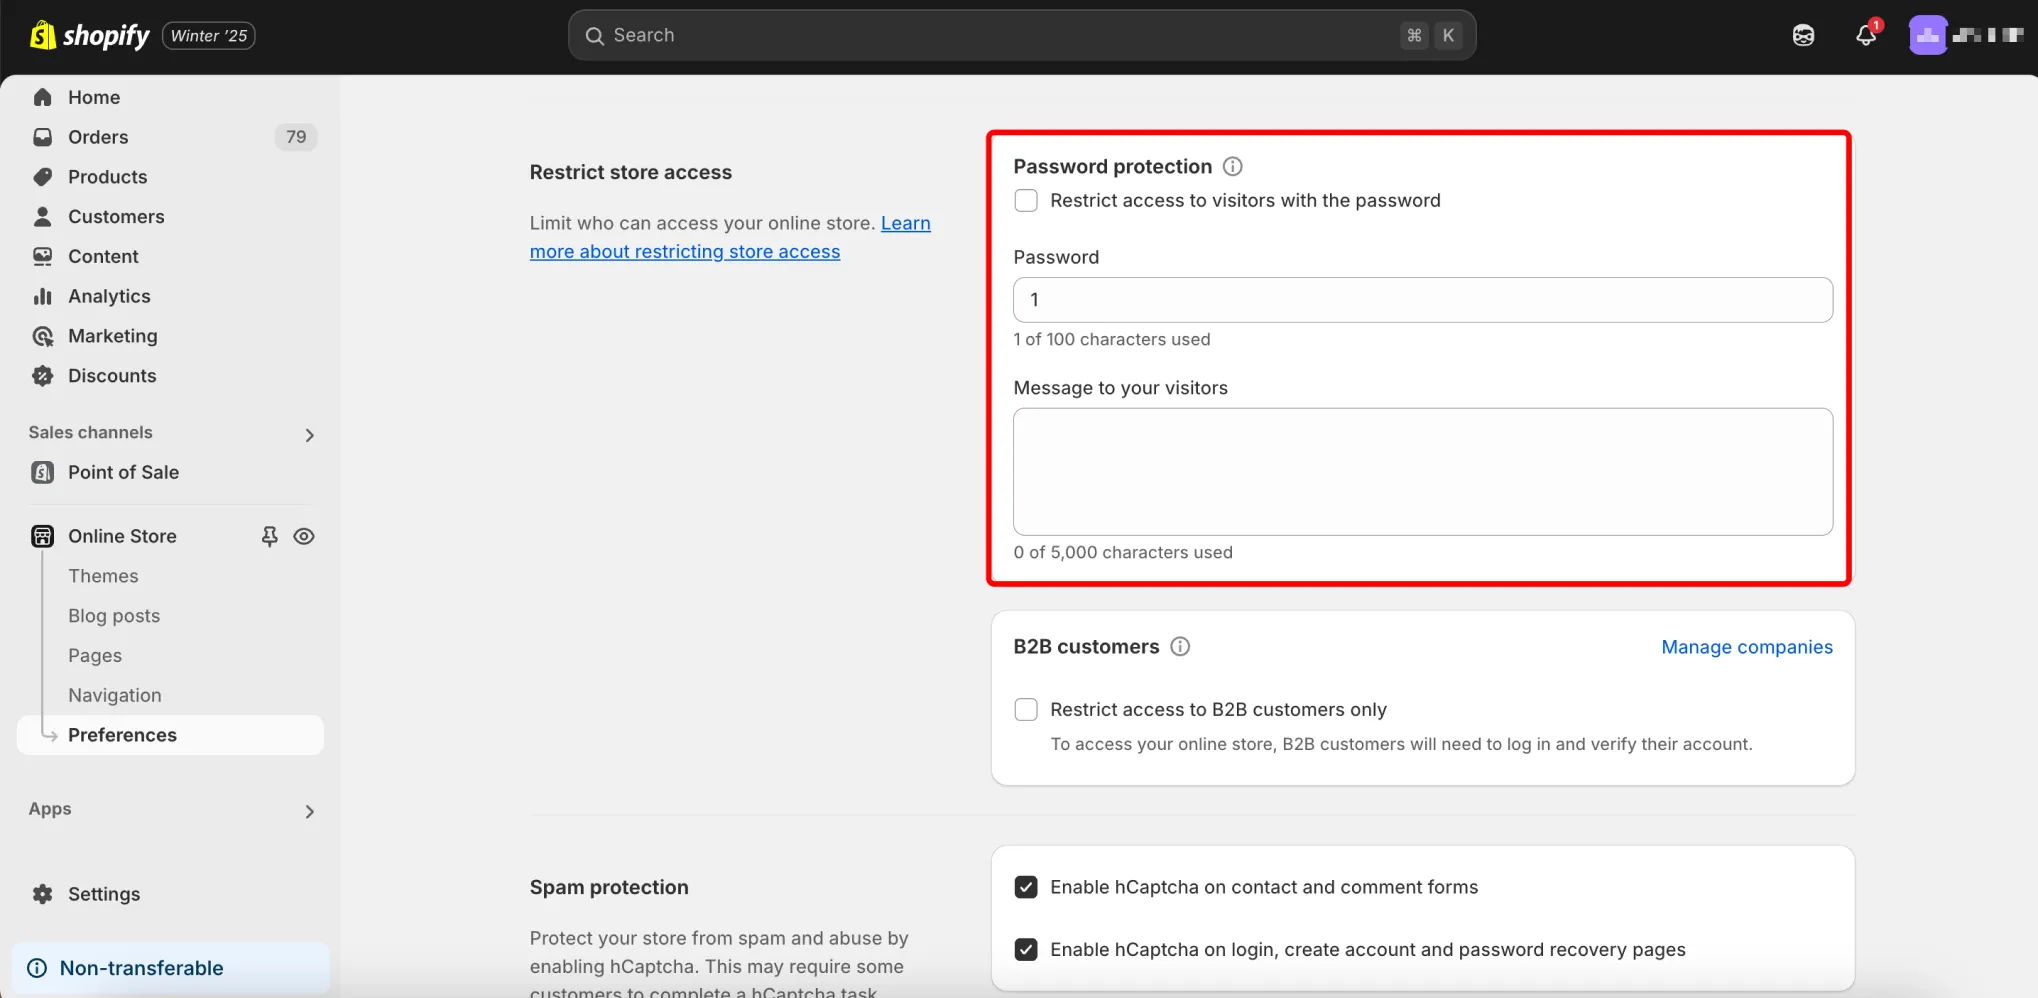2038x998 pixels.
Task: Click the B2B customers info icon
Action: click(x=1180, y=646)
